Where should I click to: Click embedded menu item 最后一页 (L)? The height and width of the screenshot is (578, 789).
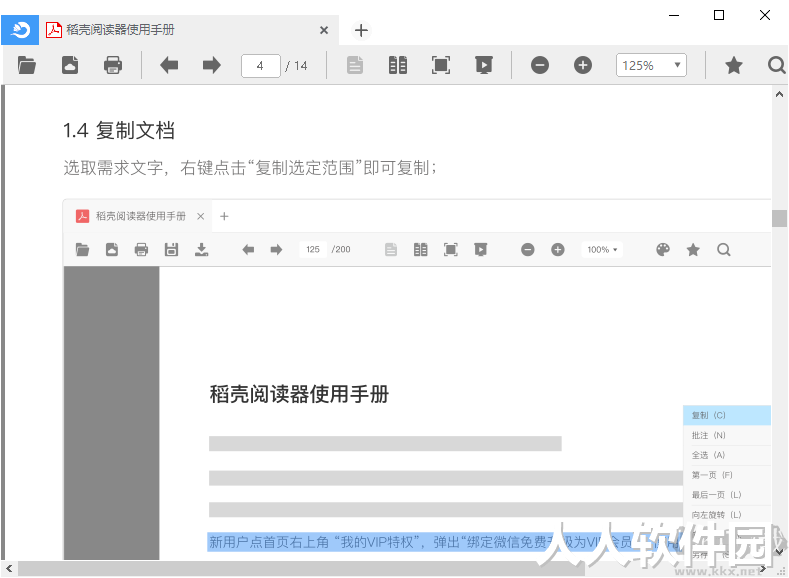pos(727,495)
